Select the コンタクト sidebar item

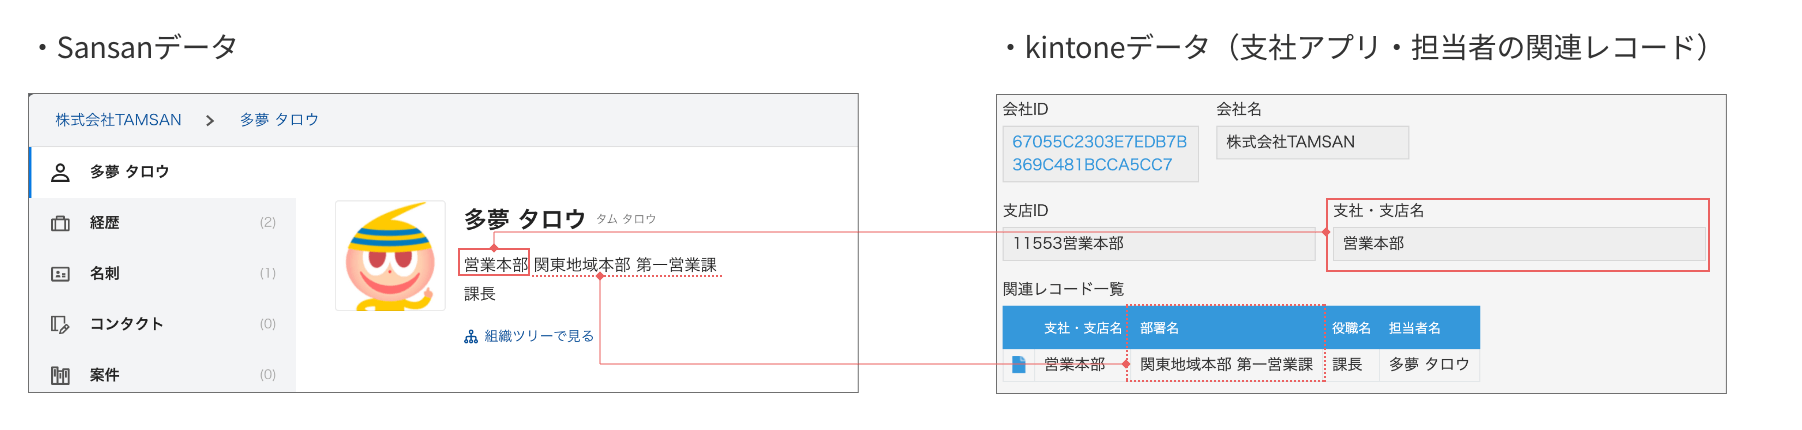126,324
